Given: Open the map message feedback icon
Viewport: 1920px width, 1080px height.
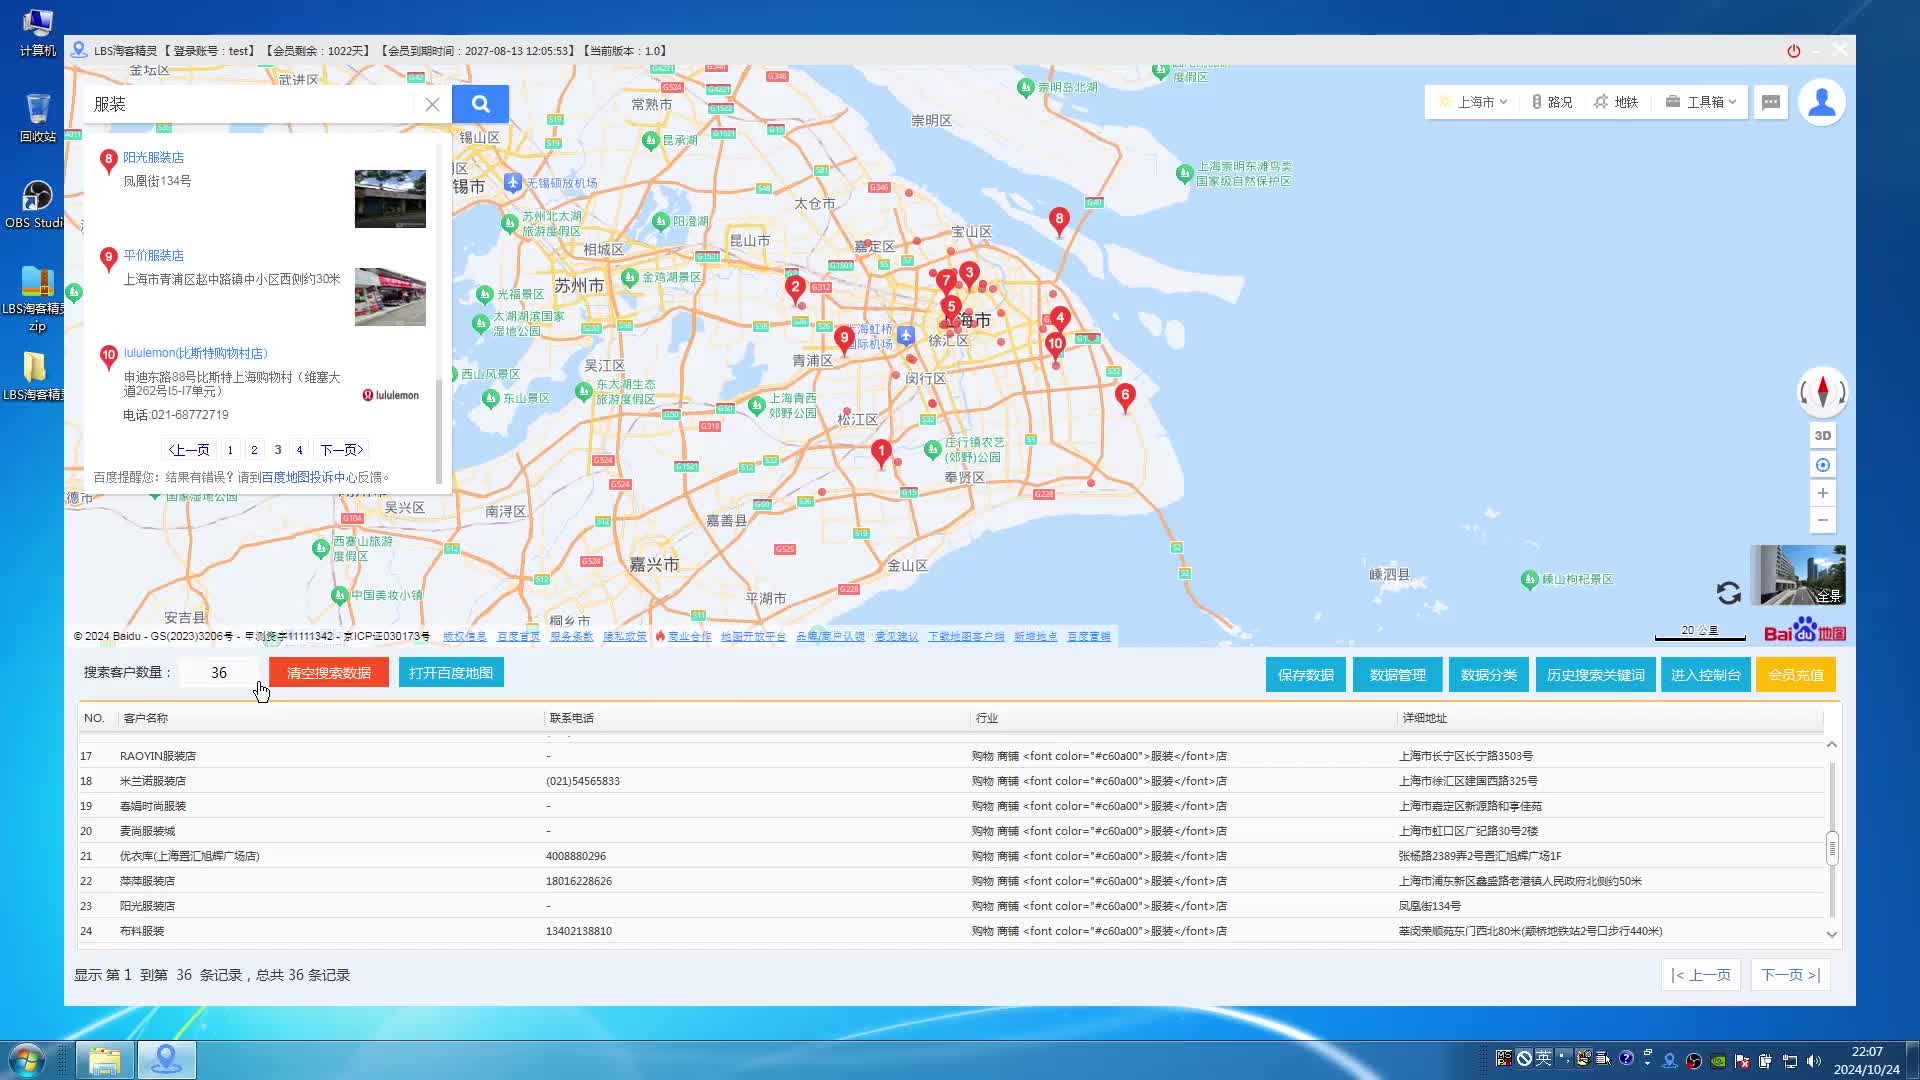Looking at the screenshot, I should 1771,102.
